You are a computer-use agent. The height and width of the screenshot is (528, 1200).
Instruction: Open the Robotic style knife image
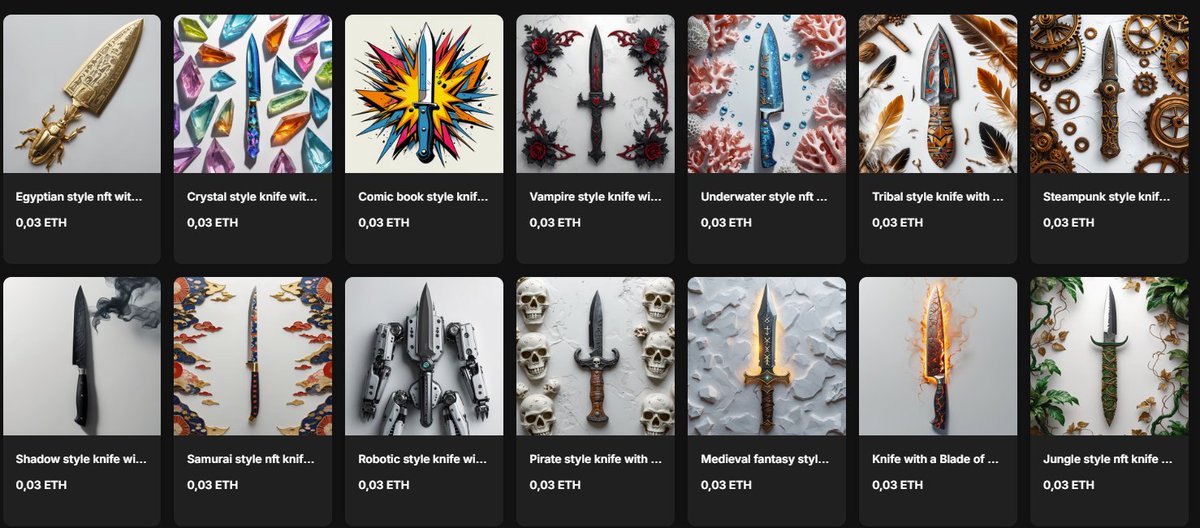(x=424, y=356)
